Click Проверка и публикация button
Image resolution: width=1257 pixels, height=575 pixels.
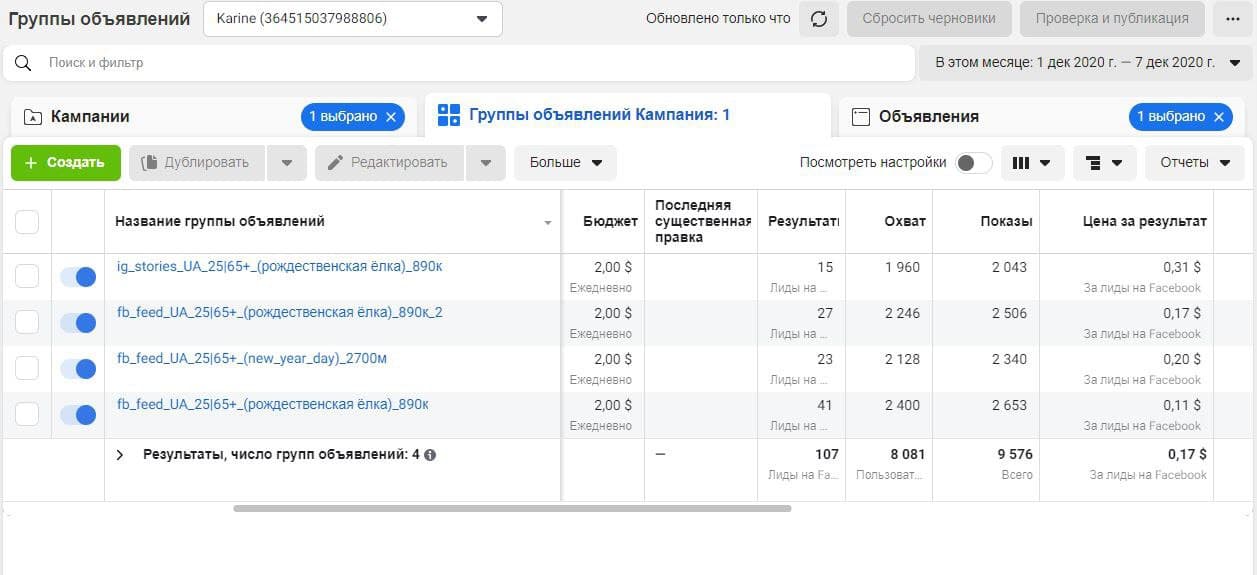pyautogui.click(x=1112, y=19)
